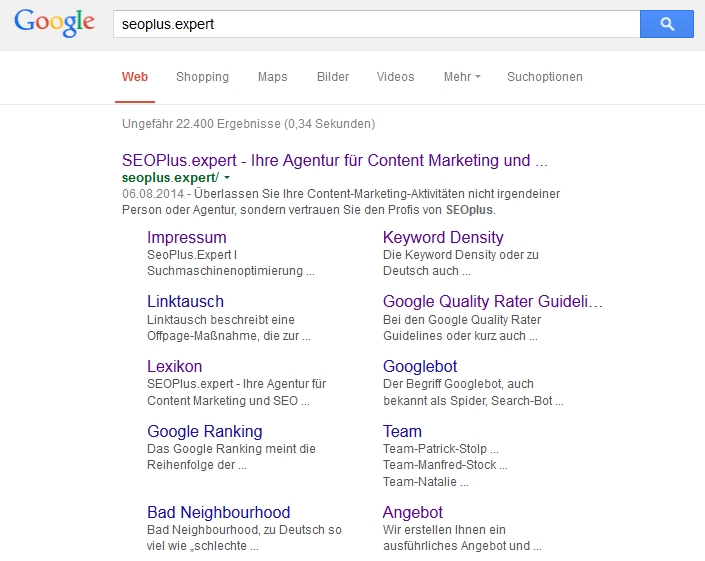Viewport: 705px width, 561px height.
Task: Open the SEOPlus.expert main result title
Action: pos(335,160)
